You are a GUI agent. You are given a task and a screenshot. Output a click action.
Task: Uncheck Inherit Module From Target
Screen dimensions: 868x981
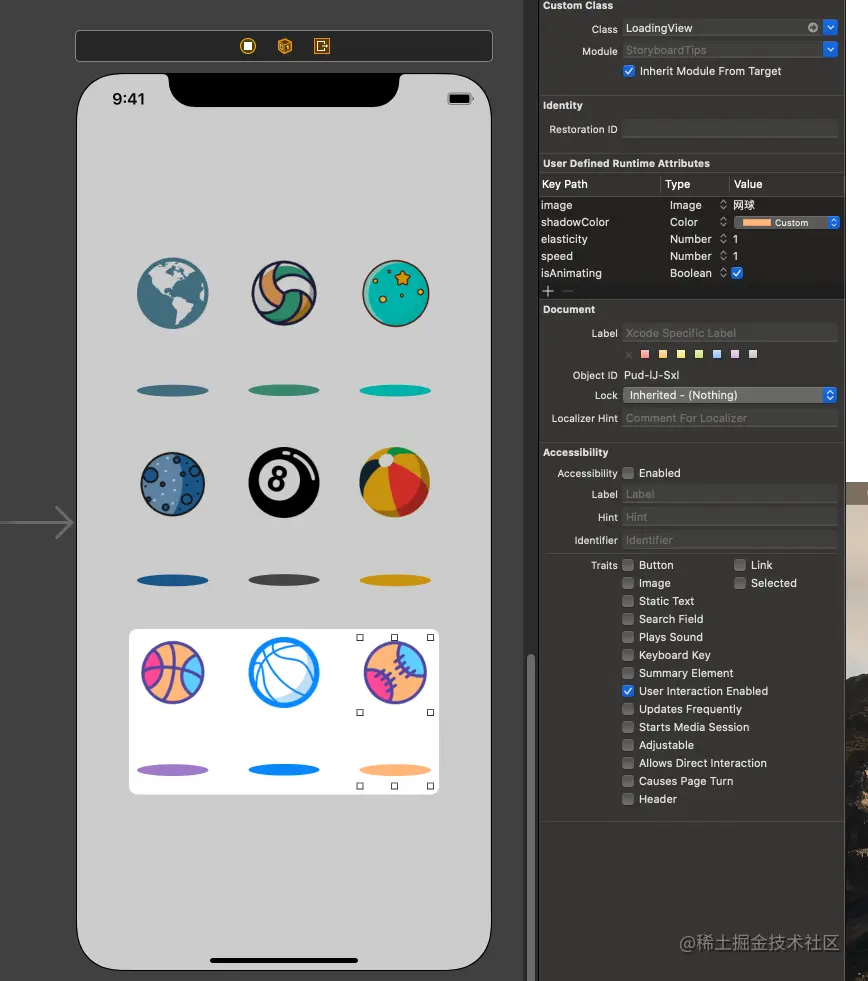[x=629, y=71]
